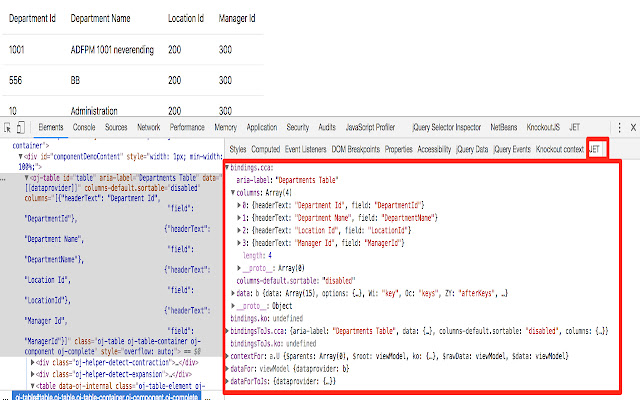Collapse the bindings.cca node
Screen dimensions: 640x400
pyautogui.click(x=227, y=167)
